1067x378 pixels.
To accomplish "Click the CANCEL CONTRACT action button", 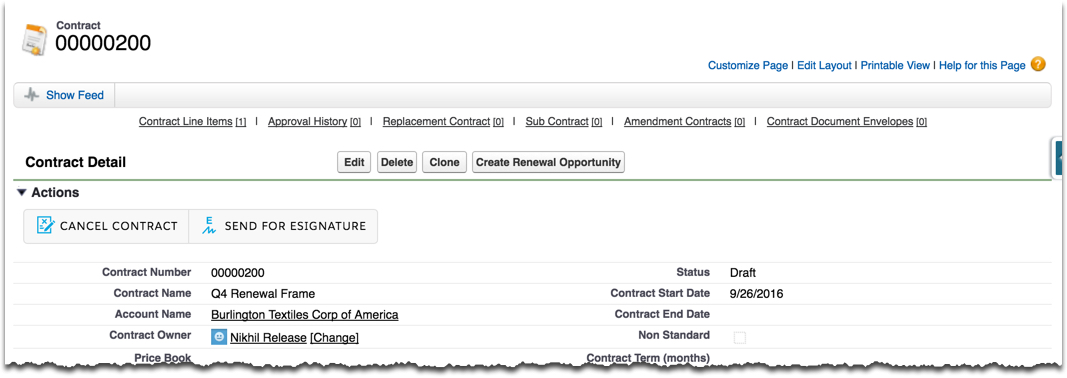I will pos(106,226).
